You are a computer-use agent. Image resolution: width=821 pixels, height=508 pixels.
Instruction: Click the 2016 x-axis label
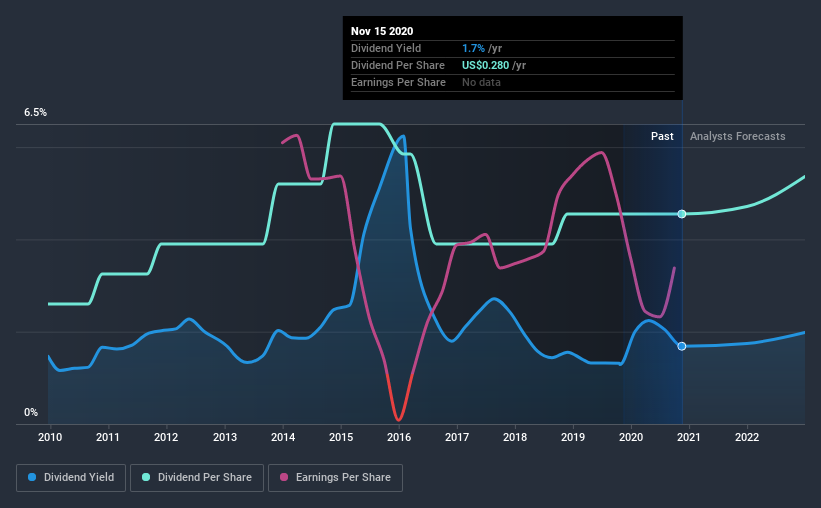[399, 437]
